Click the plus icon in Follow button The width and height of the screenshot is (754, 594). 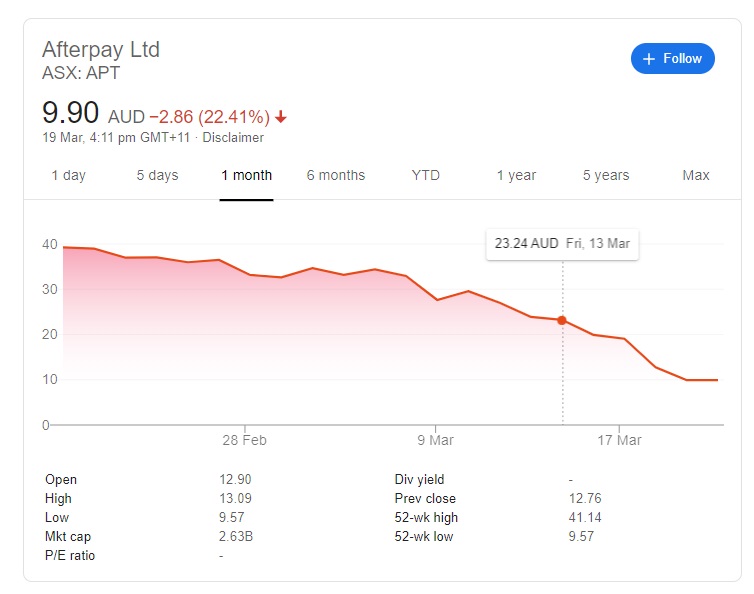(x=650, y=59)
